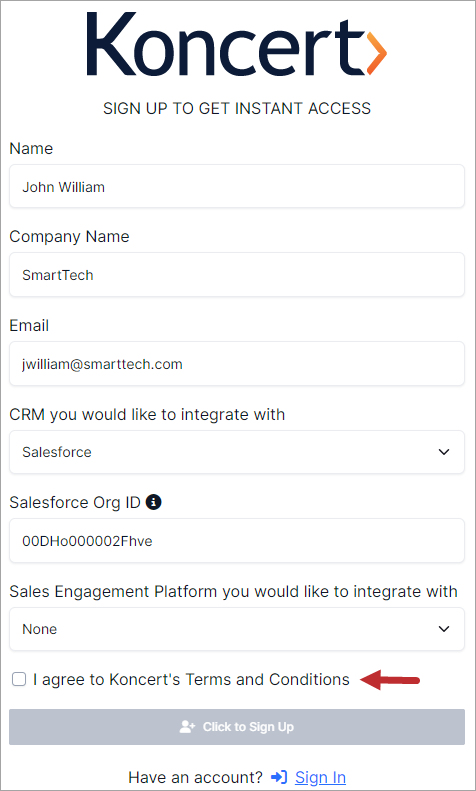Screen dimensions: 476x791
Task: Click the chevron arrow in the None dropdown
Action: (x=444, y=629)
